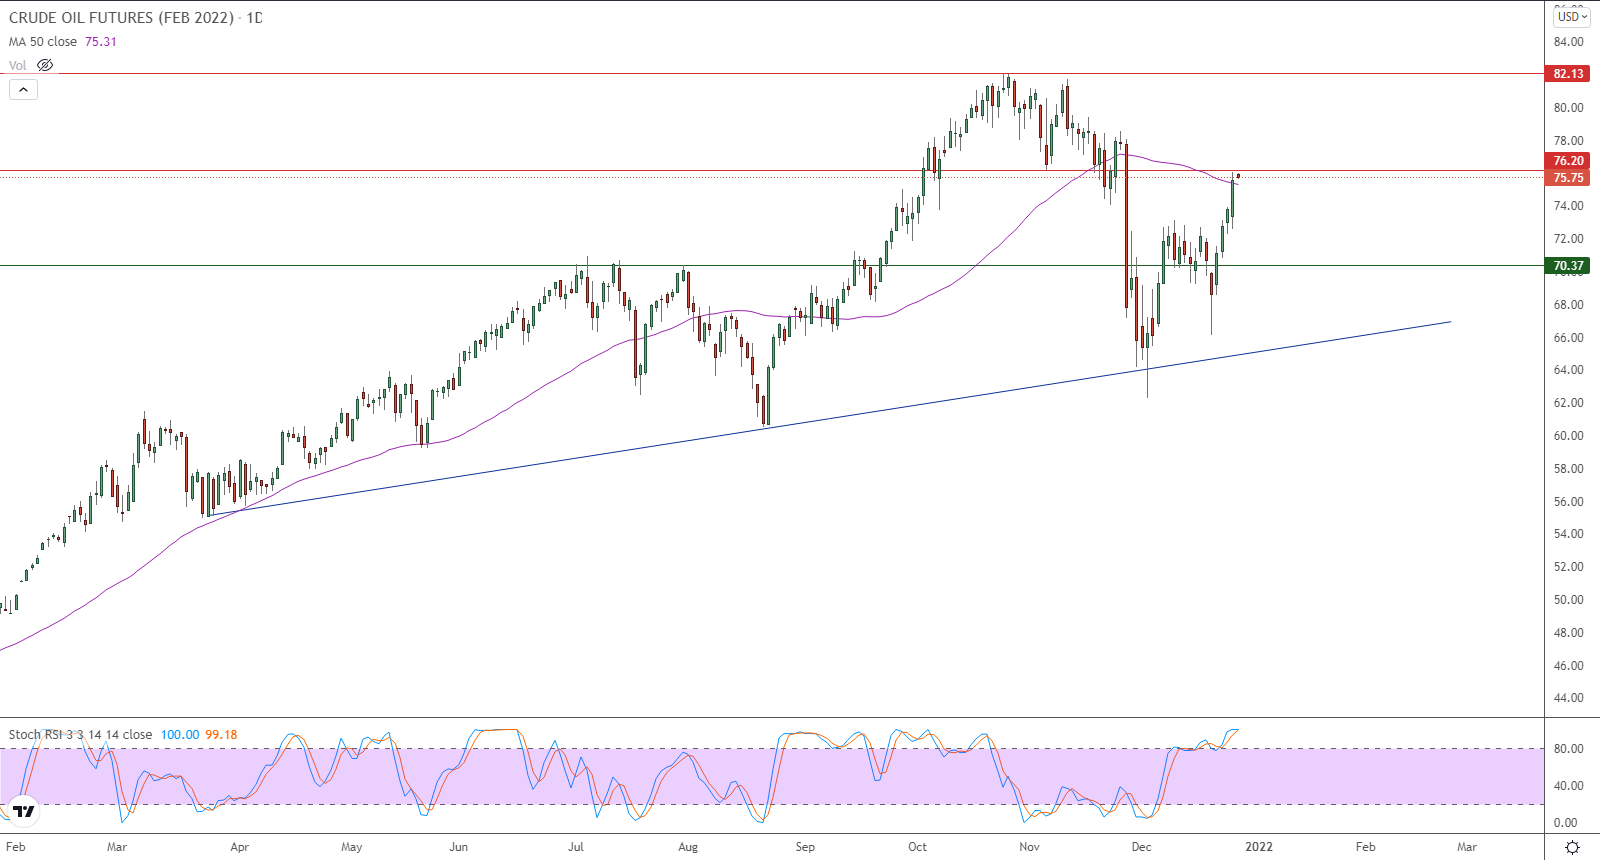Open the USD currency dropdown
The height and width of the screenshot is (860, 1600).
tap(1572, 16)
